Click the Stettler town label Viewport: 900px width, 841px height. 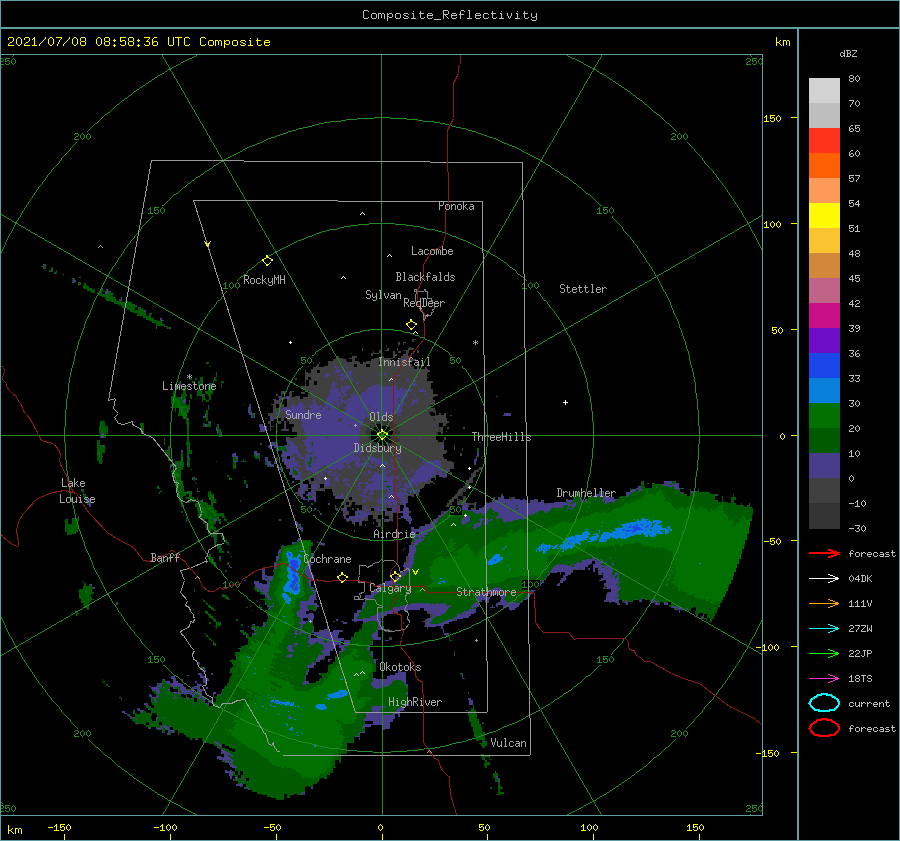click(x=583, y=289)
